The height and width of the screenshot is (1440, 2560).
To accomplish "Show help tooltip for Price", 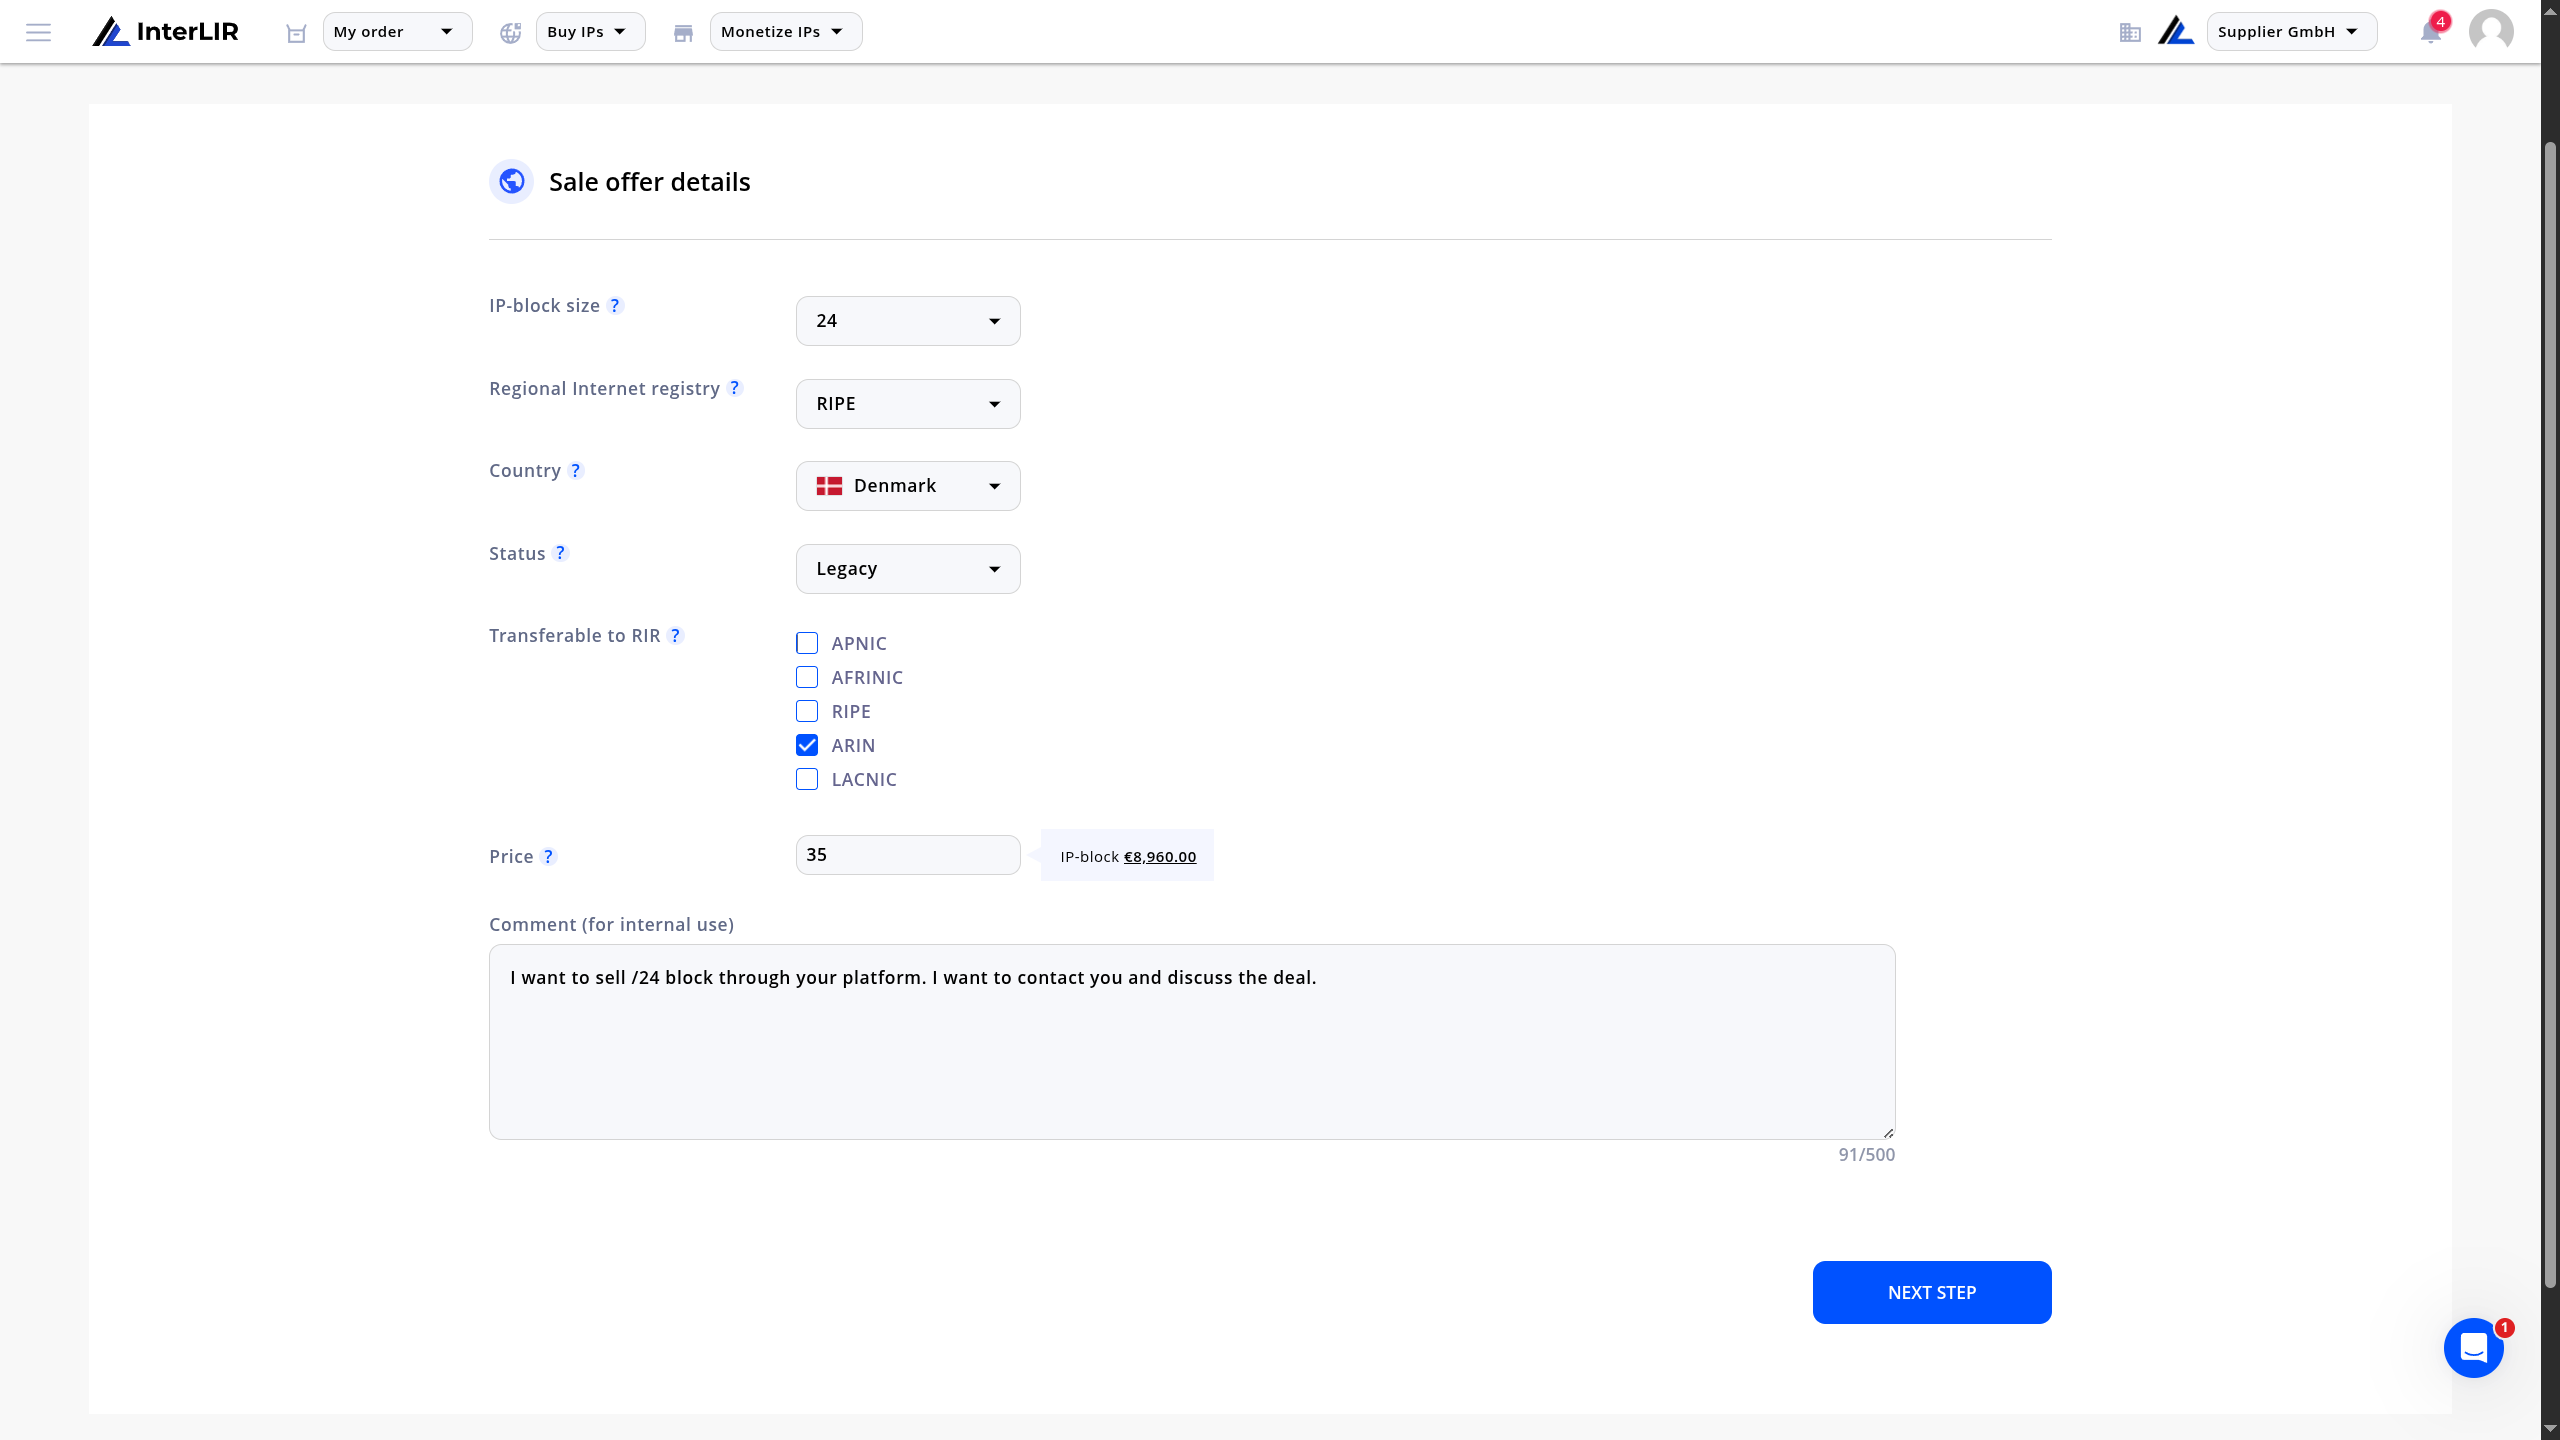I will (548, 856).
